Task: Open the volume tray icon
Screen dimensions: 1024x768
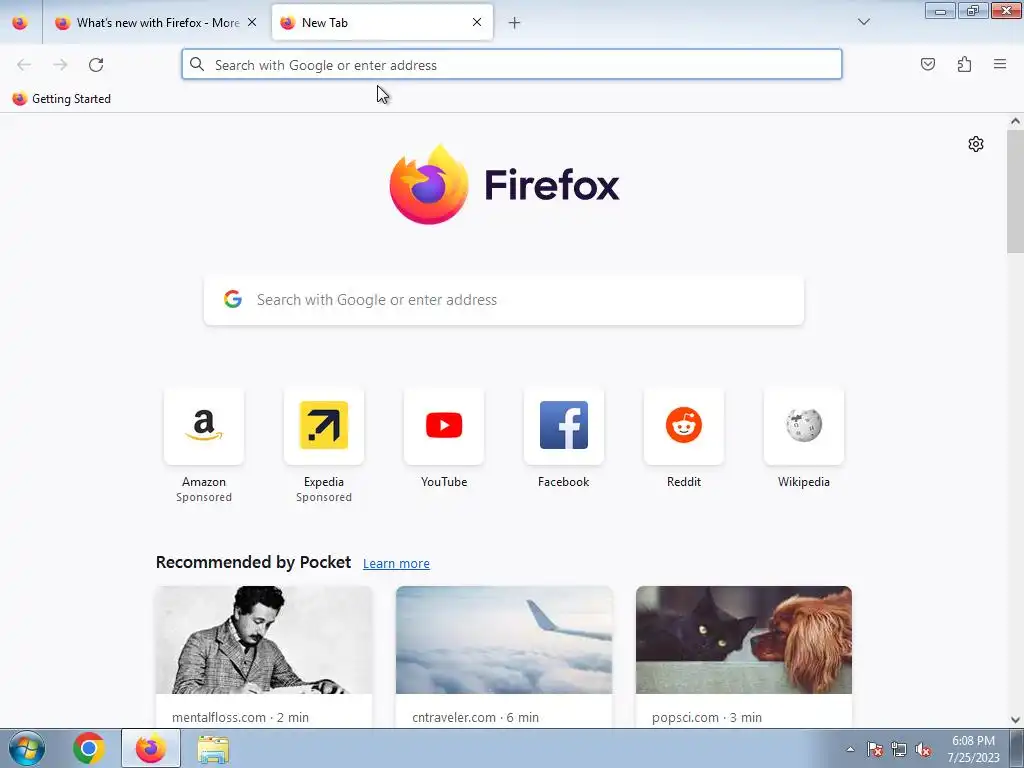Action: (x=923, y=750)
